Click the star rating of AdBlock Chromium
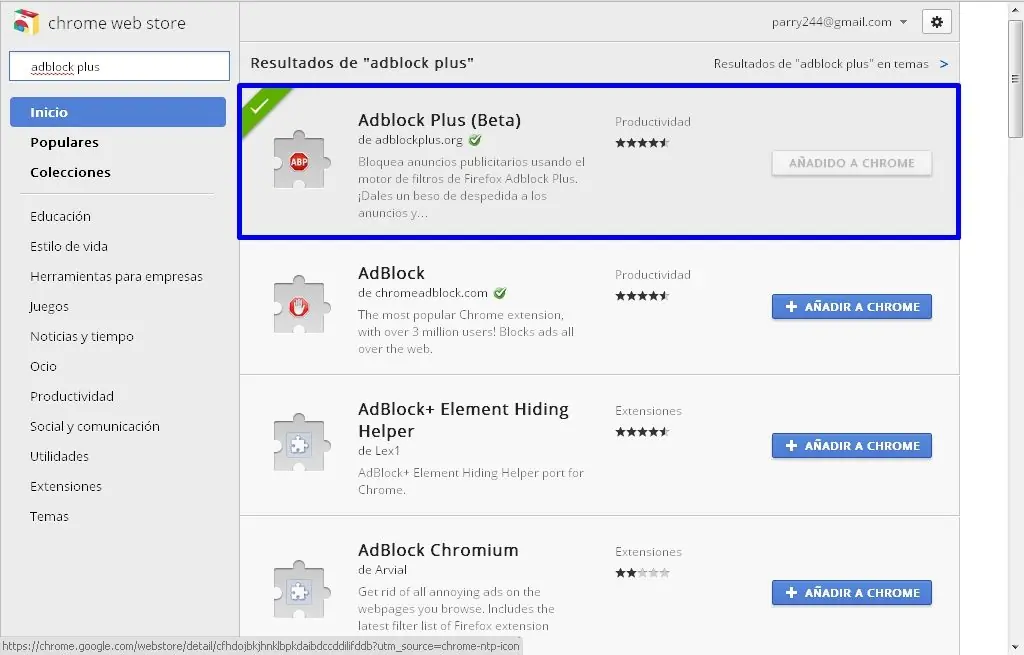 pyautogui.click(x=643, y=573)
